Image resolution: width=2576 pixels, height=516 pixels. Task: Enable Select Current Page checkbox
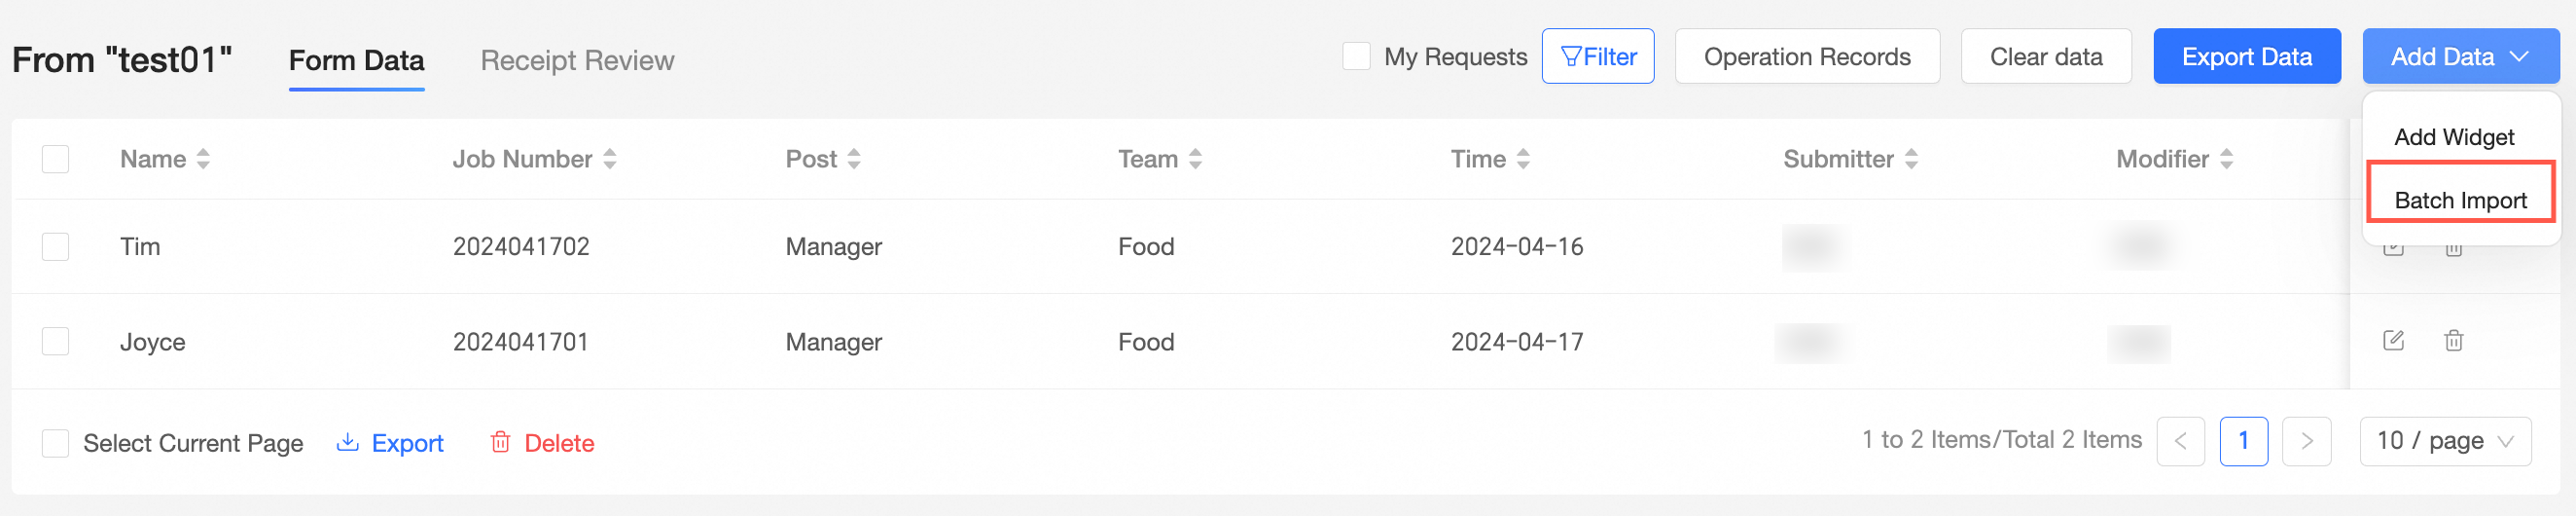click(x=56, y=443)
